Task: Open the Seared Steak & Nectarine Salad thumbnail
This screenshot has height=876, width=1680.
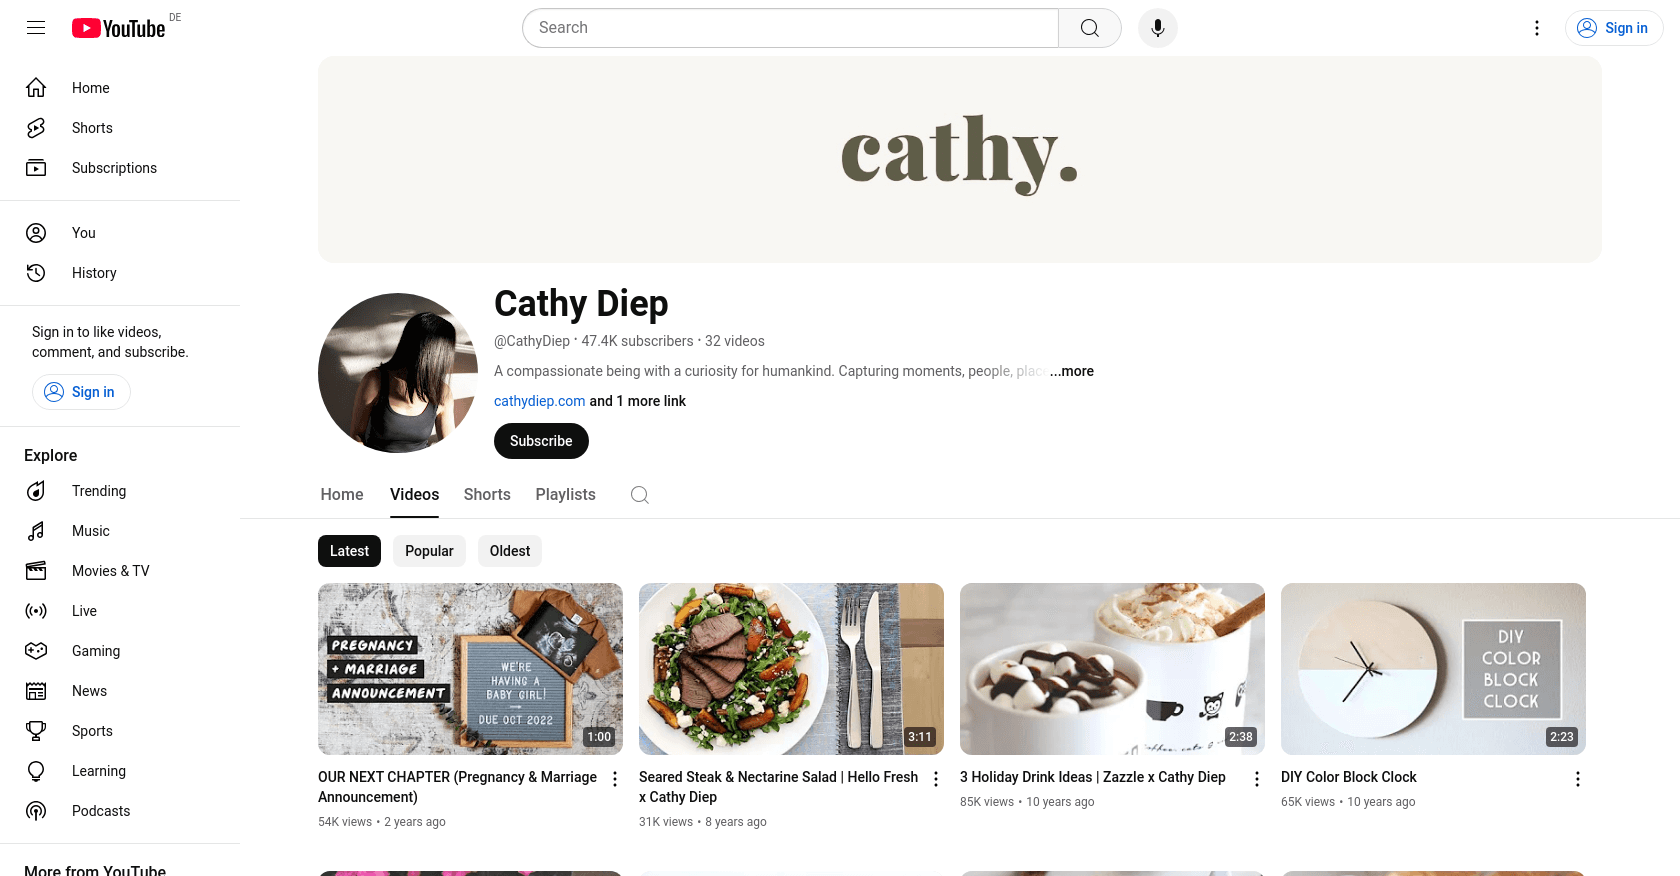Action: coord(791,669)
